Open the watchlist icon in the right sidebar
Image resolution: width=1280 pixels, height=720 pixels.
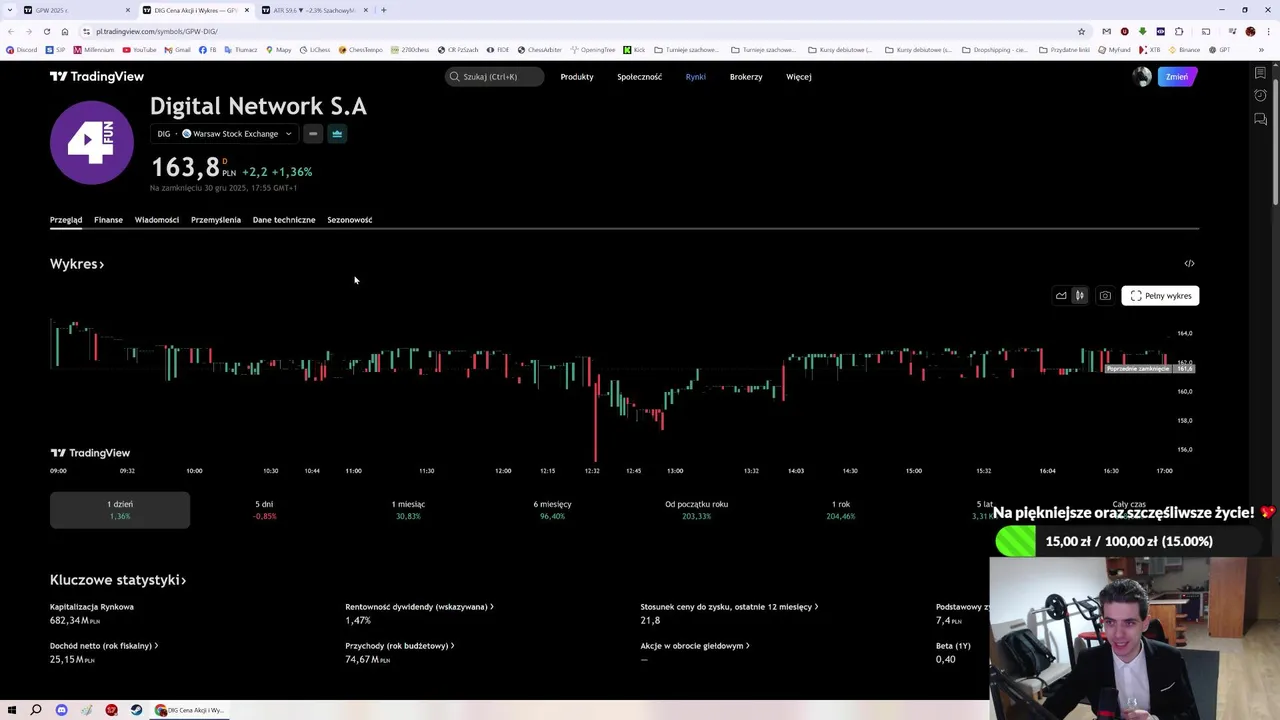pos(1260,73)
